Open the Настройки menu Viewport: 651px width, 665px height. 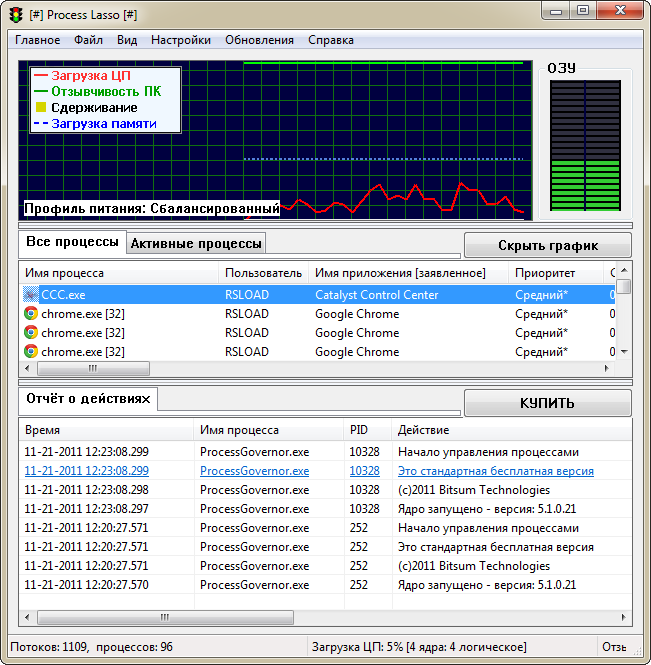point(181,40)
